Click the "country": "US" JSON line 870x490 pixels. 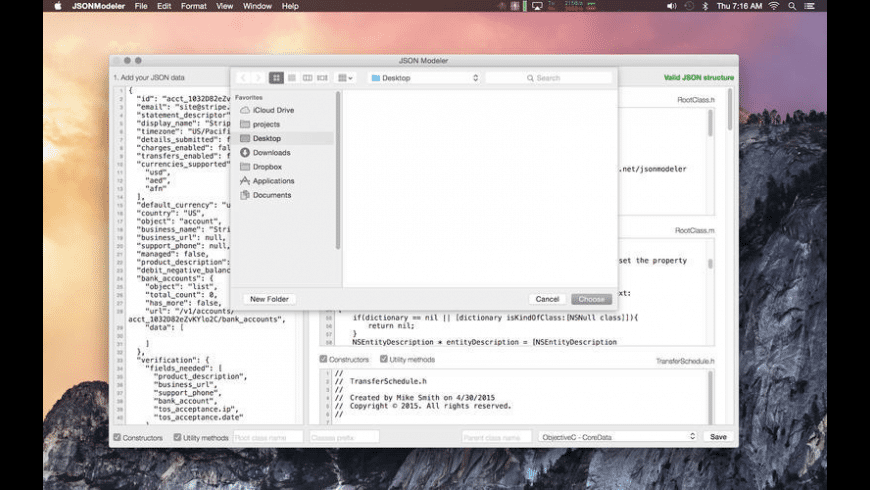pos(170,213)
